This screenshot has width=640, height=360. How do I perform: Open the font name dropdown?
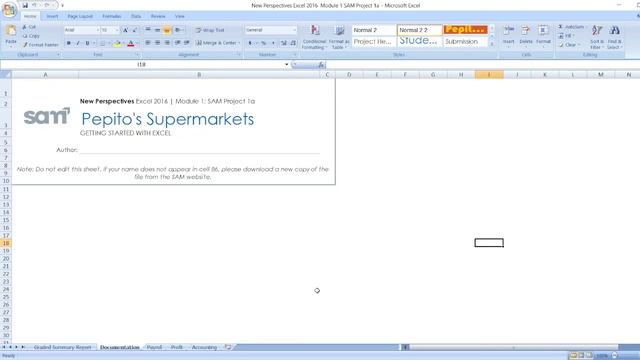[98, 30]
